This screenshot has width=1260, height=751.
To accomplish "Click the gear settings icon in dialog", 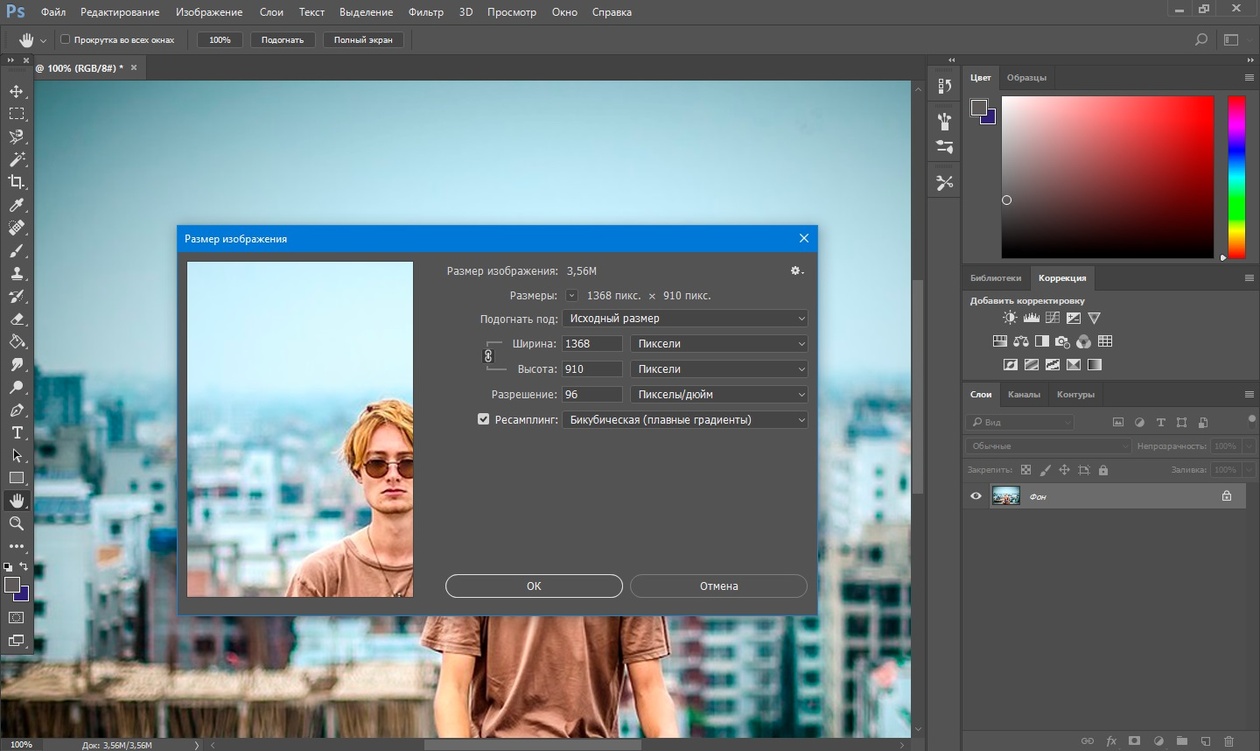I will [x=796, y=271].
